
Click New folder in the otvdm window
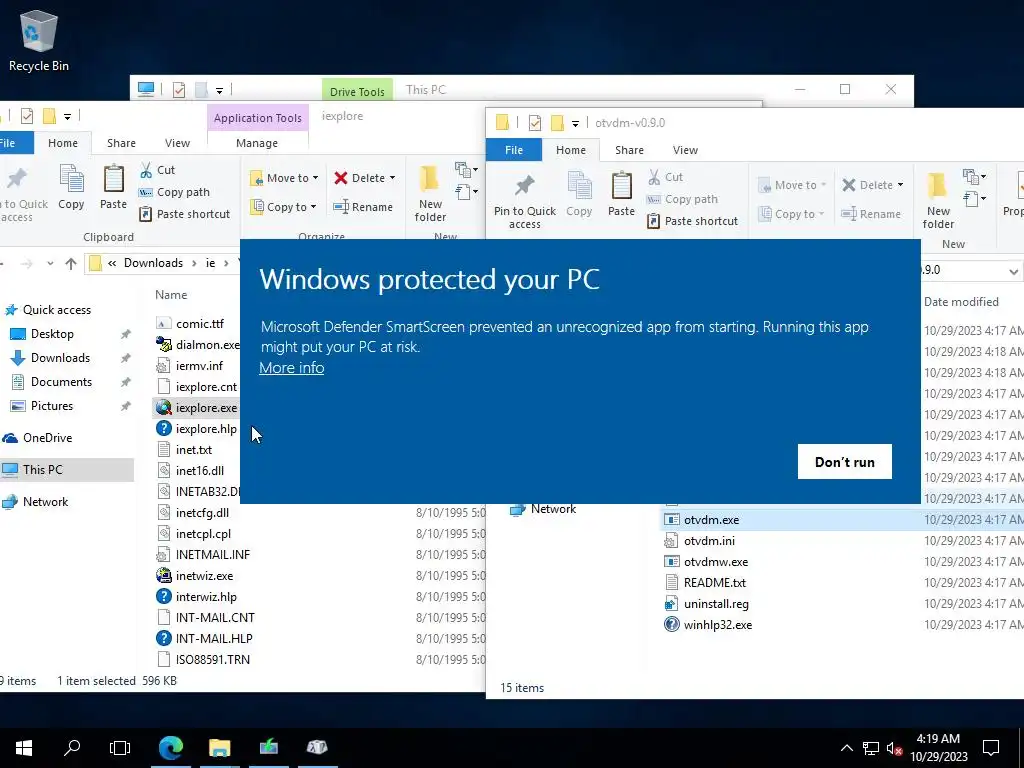click(938, 200)
